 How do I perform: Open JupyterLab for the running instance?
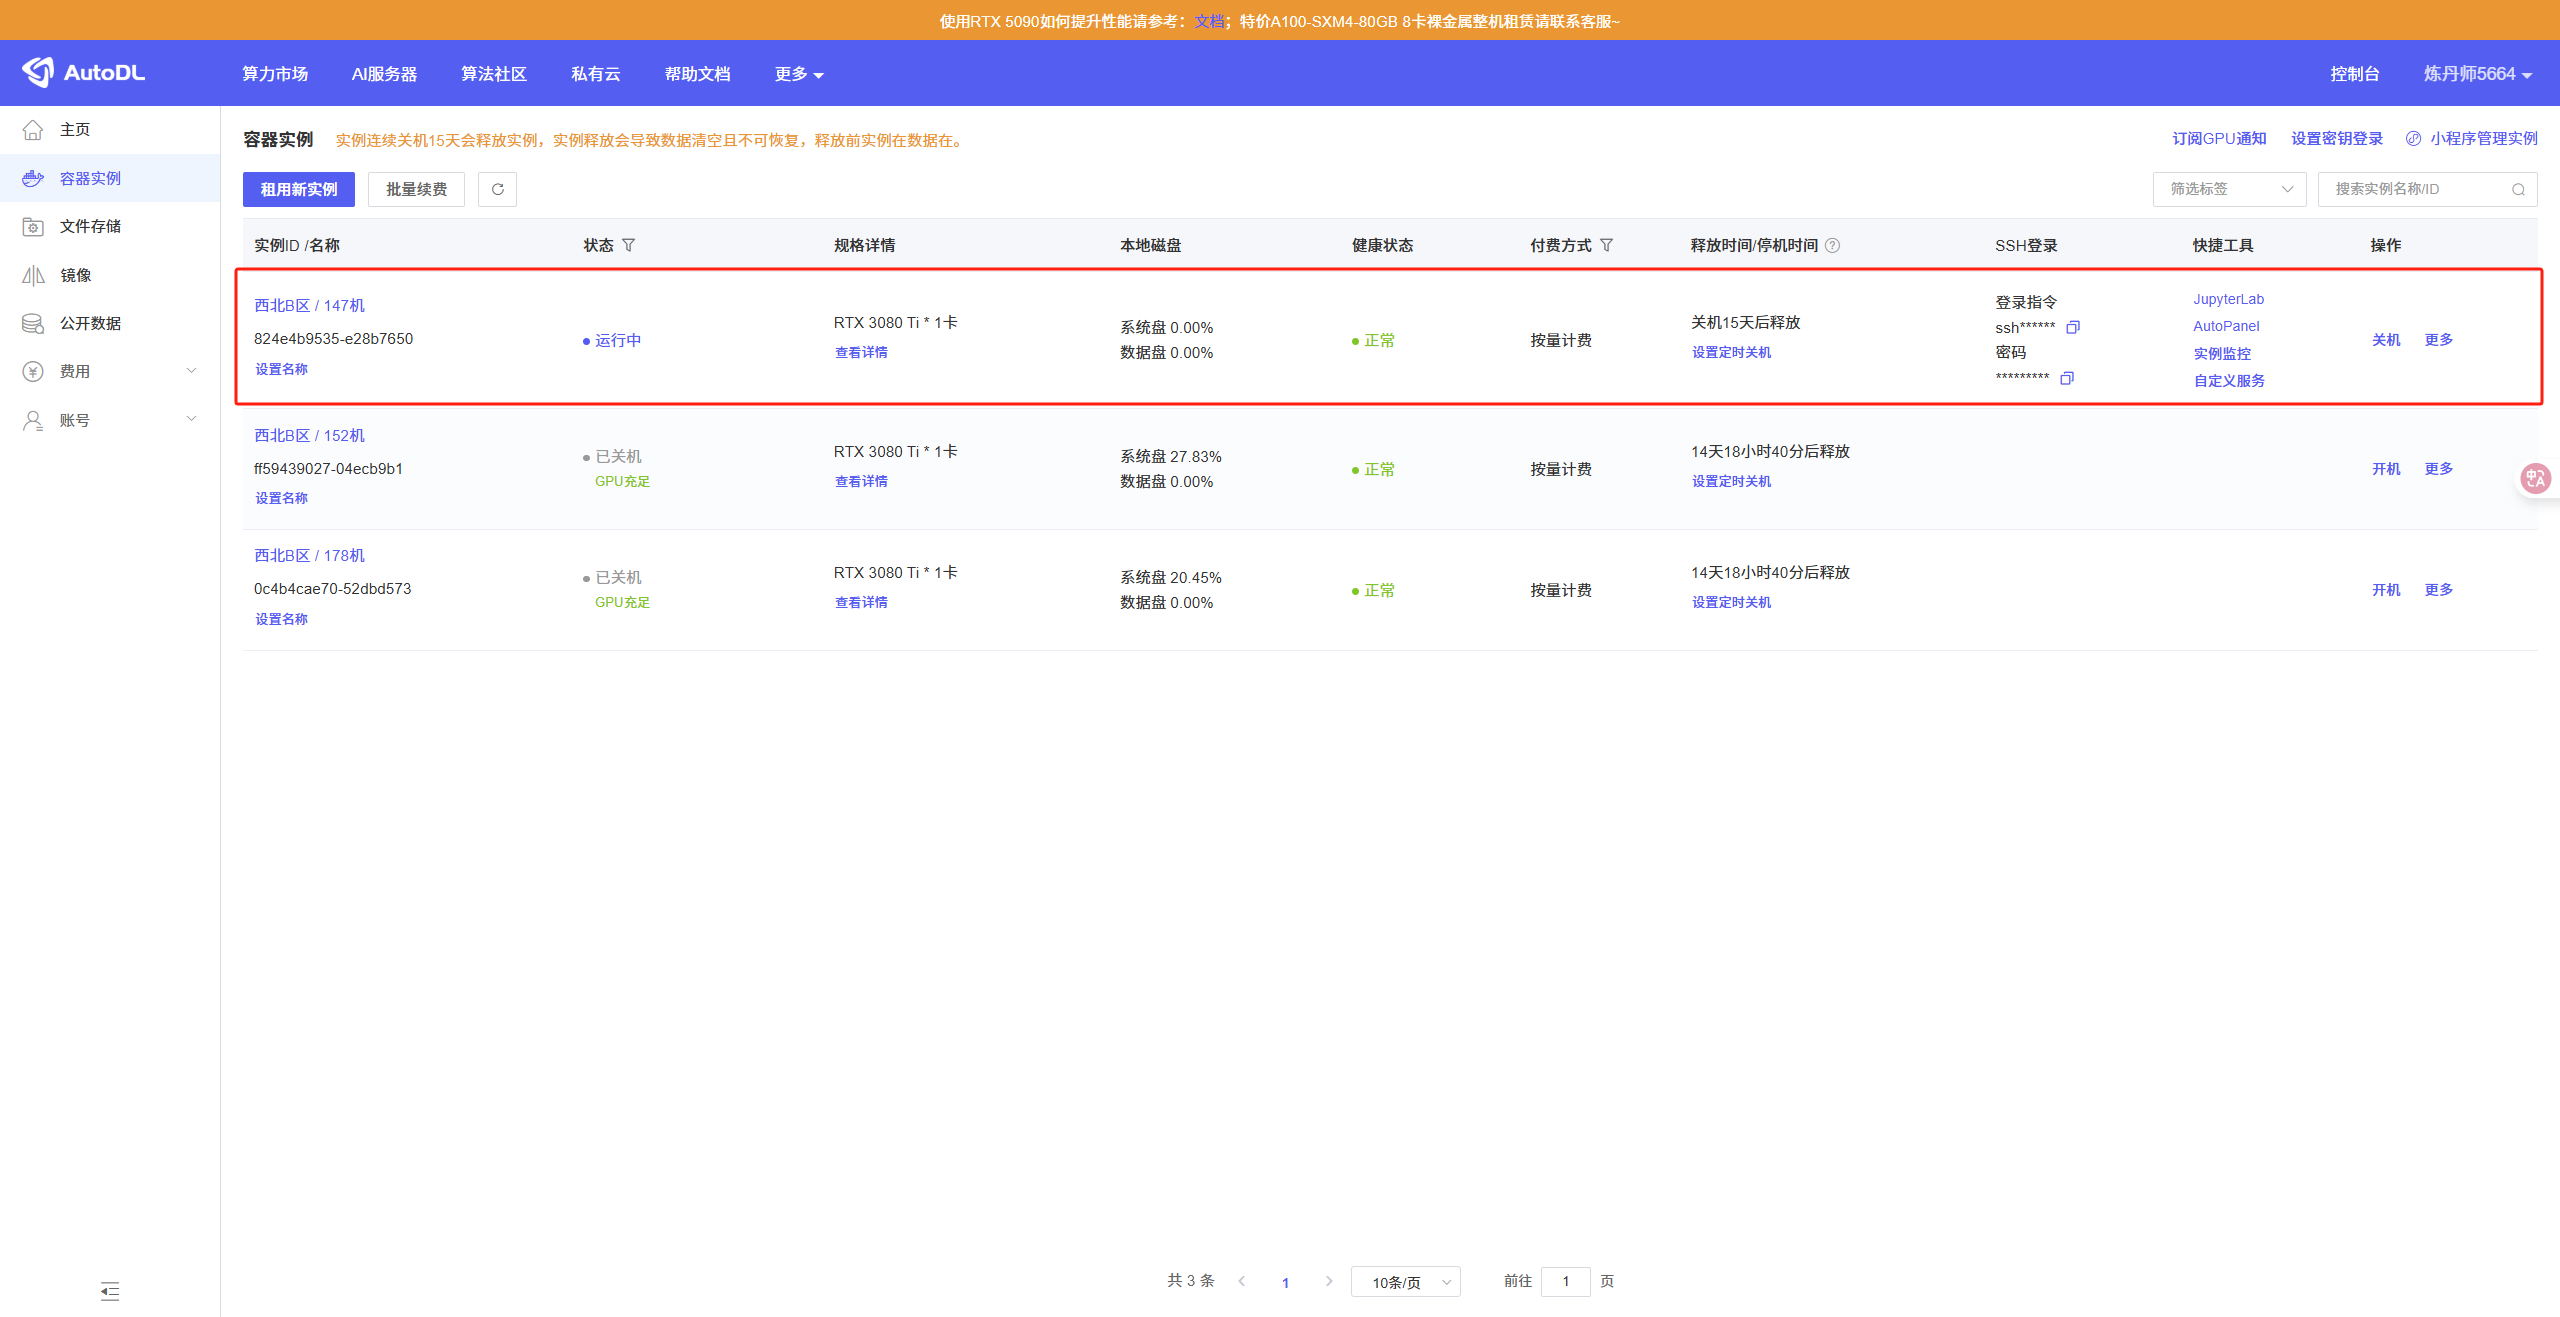[2228, 299]
